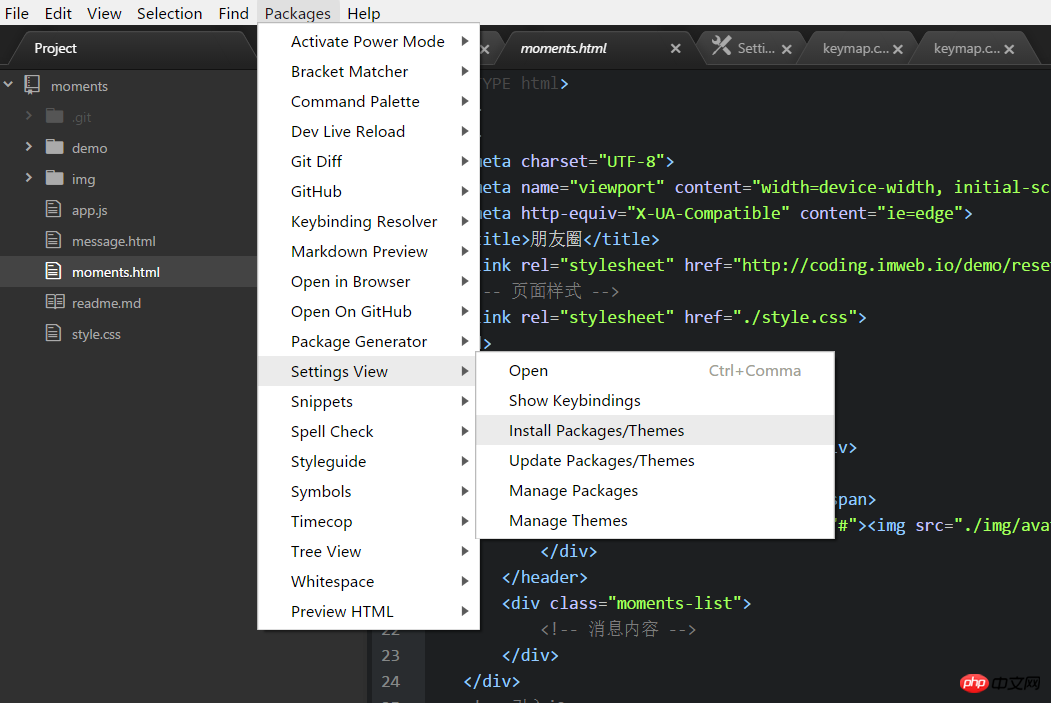Open the Bracket Matcher submenu arrow
Screen dimensions: 1051x703
tap(465, 71)
